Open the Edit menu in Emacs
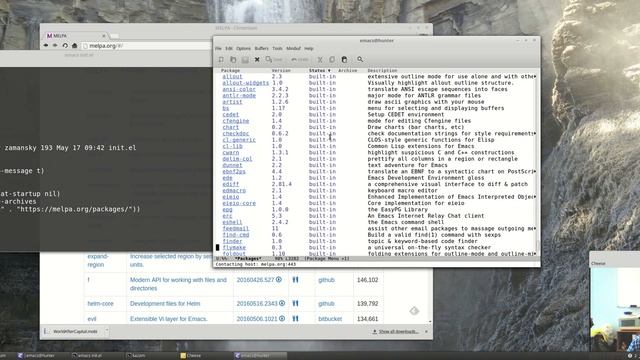Viewport: 640px width, 360px height. (x=229, y=49)
